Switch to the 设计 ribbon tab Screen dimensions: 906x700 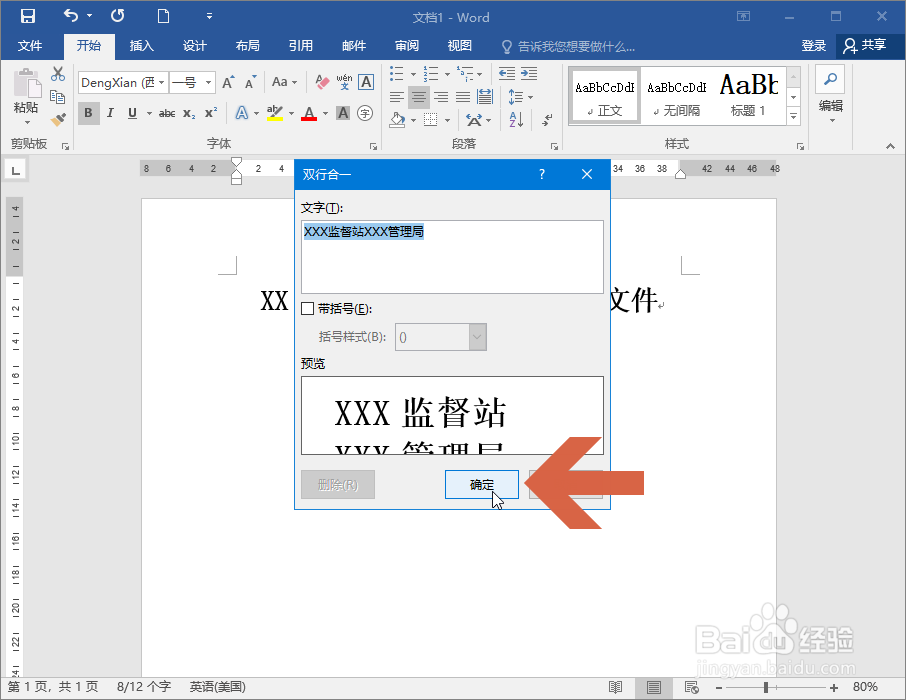194,46
